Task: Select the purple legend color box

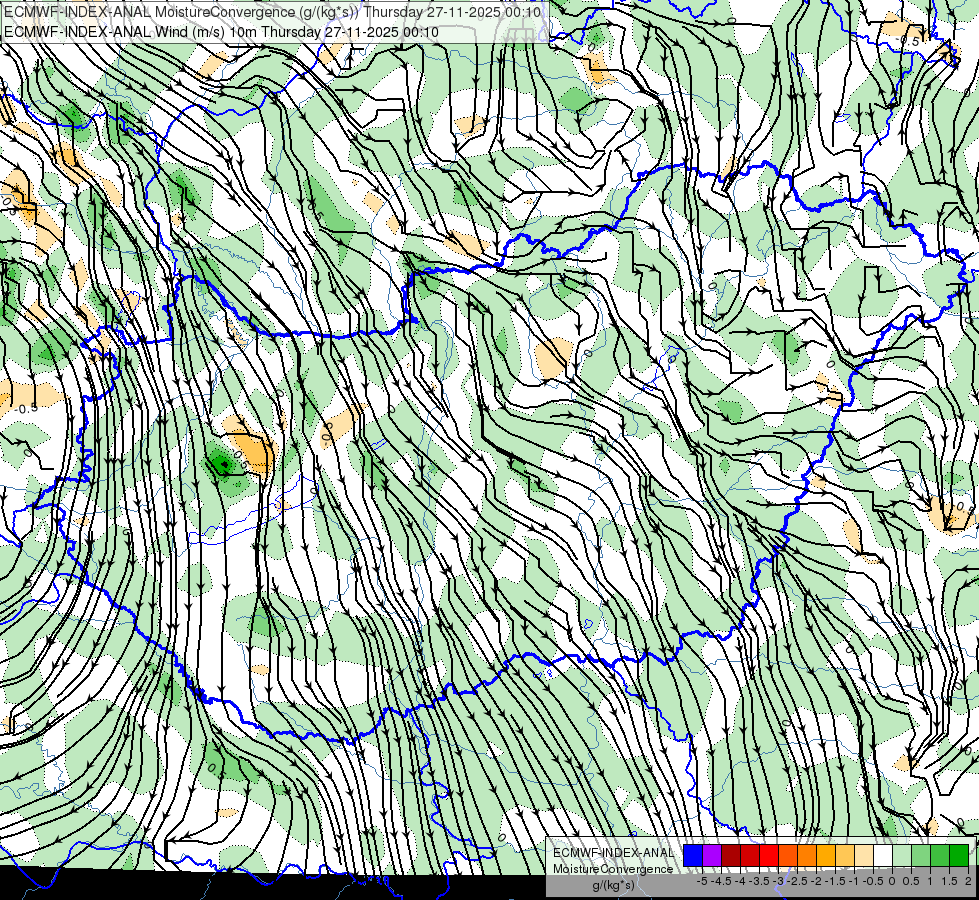Action: [712, 855]
